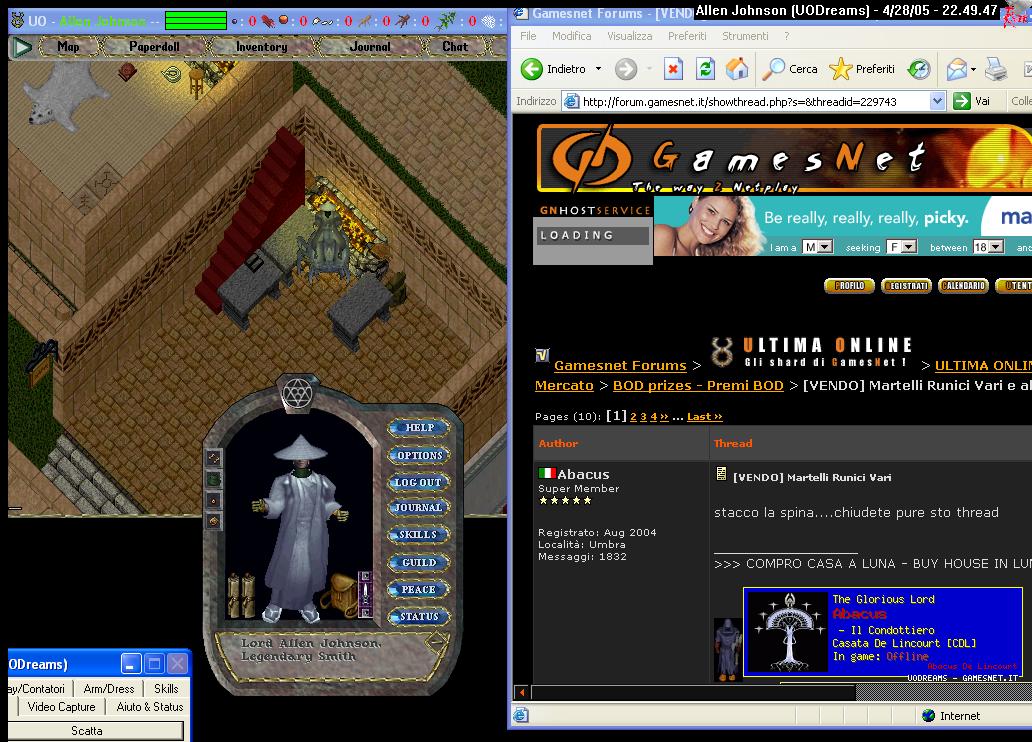The height and width of the screenshot is (742, 1032).
Task: Toggle the PEACE war mode button
Action: tap(419, 590)
